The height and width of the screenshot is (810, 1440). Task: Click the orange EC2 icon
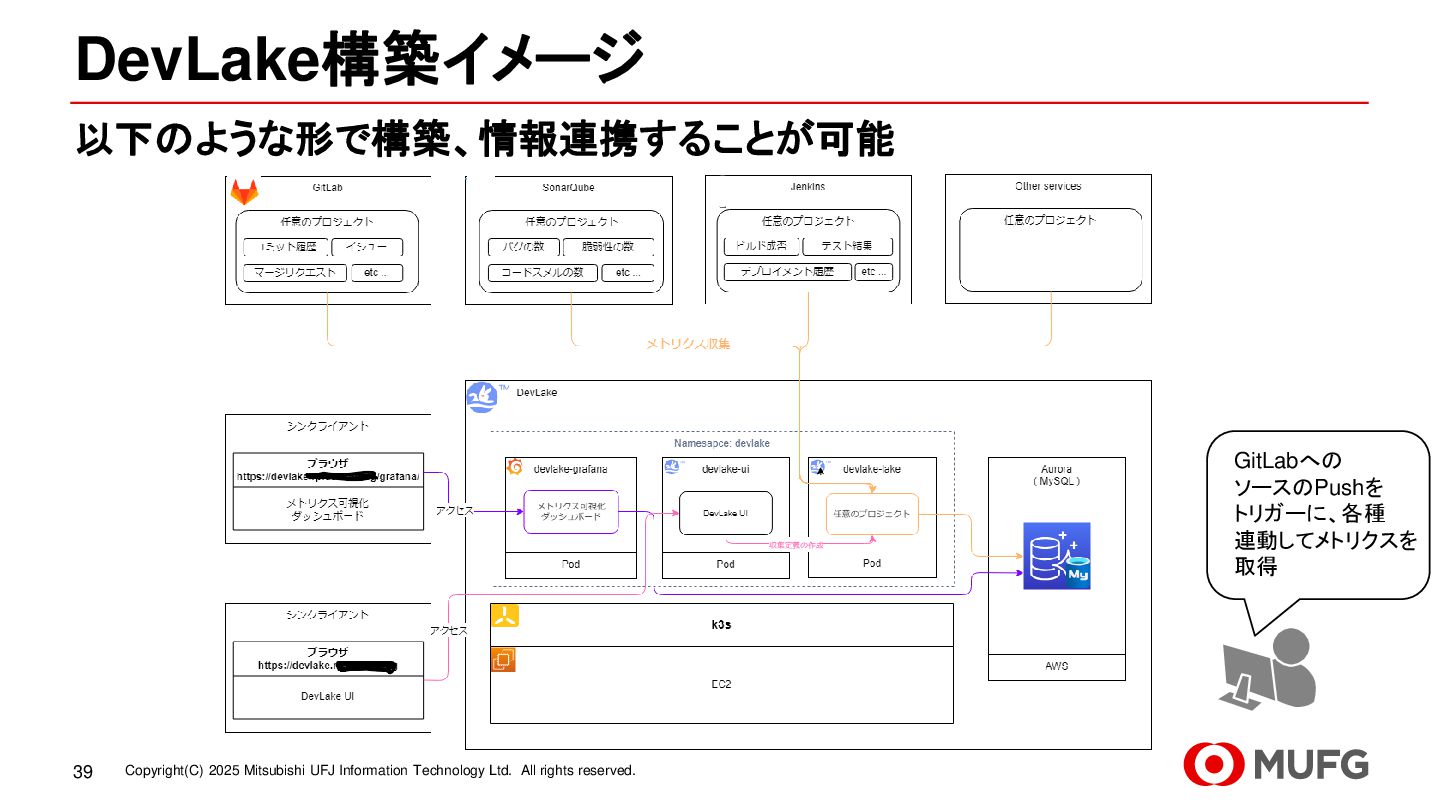point(503,660)
